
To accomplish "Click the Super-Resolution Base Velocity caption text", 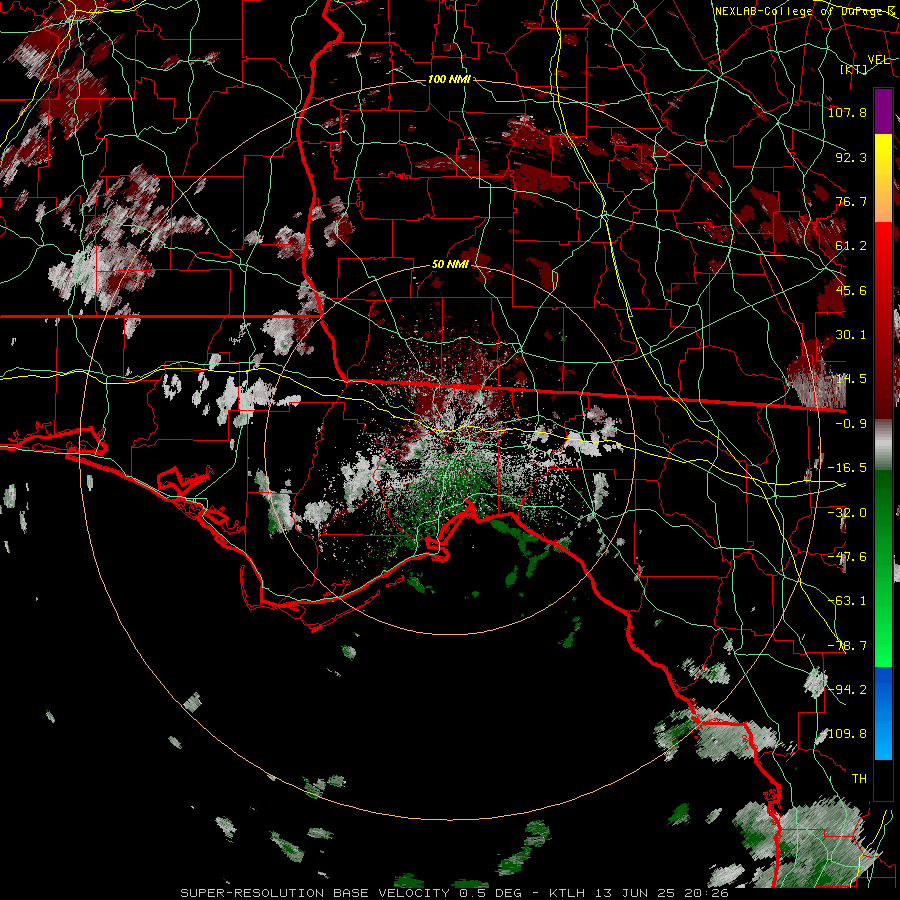I will (x=455, y=893).
